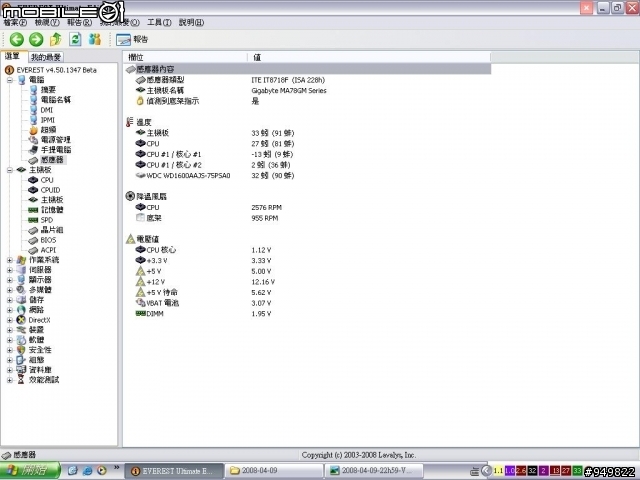Click the tray temperature icon showing 33

(x=577, y=471)
